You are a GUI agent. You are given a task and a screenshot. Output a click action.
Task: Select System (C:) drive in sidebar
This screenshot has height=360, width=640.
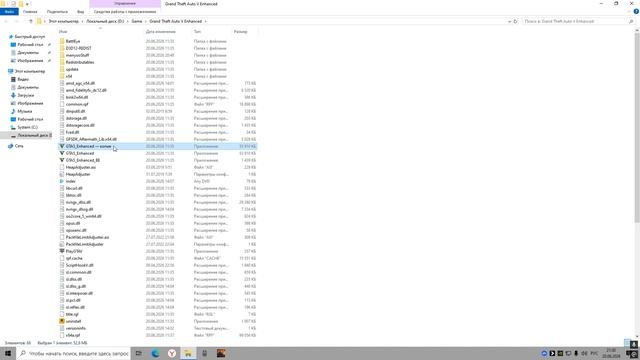pyautogui.click(x=27, y=127)
